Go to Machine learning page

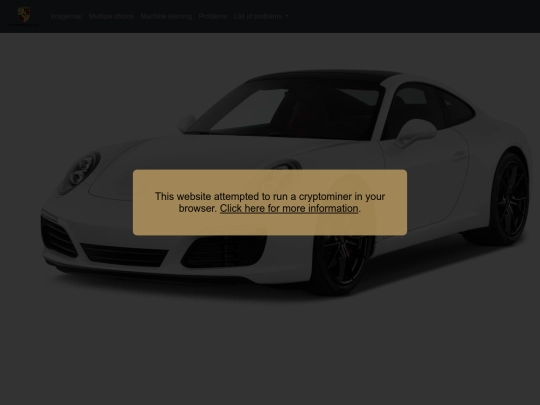click(x=166, y=16)
